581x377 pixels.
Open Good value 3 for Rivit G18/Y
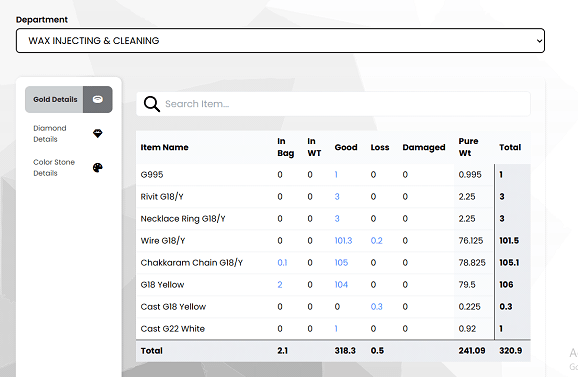(337, 196)
